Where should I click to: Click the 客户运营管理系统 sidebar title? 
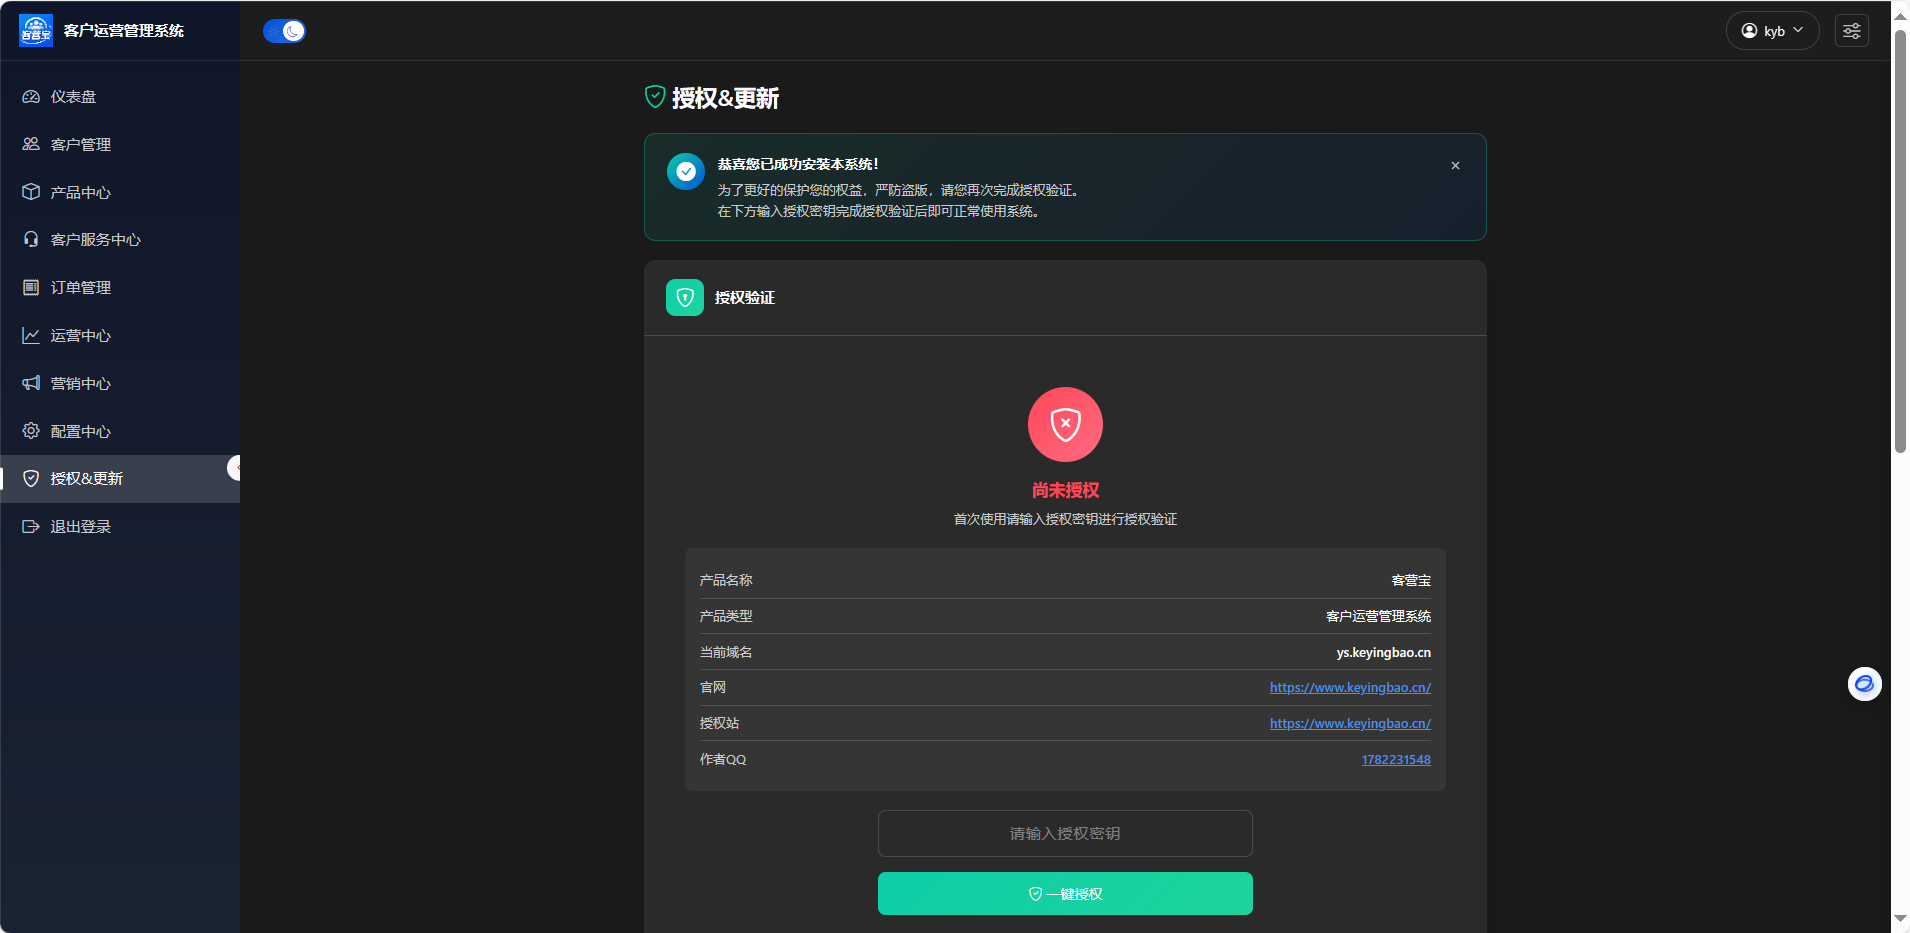[124, 31]
